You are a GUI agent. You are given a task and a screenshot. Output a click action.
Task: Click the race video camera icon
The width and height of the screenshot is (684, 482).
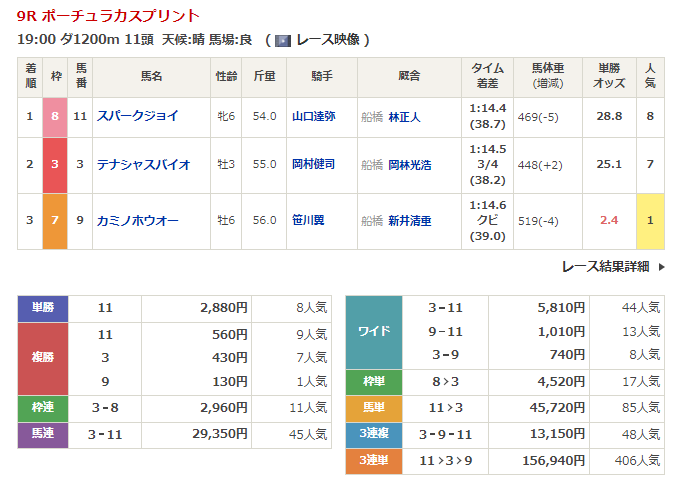coord(283,40)
